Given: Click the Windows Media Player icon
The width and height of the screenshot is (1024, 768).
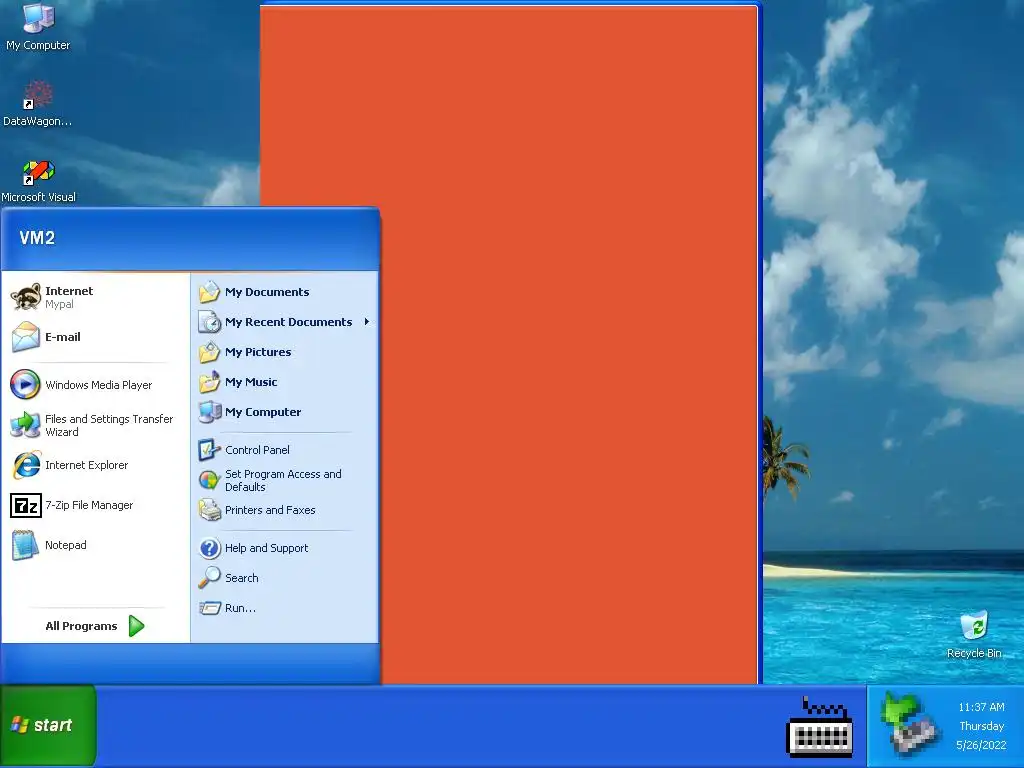Looking at the screenshot, I should pyautogui.click(x=25, y=385).
